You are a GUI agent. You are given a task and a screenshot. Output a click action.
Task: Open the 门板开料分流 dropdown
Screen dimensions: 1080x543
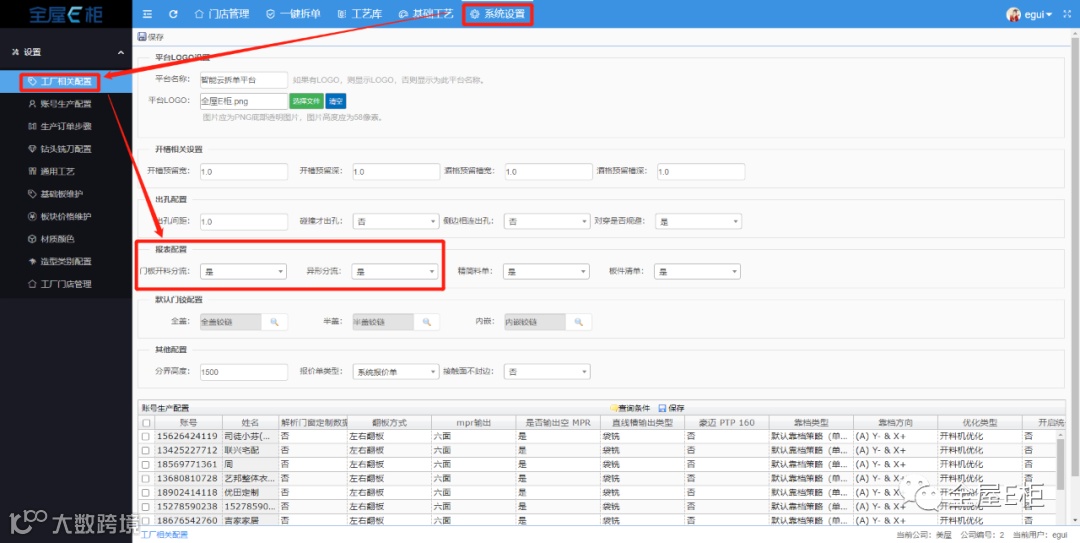coord(243,272)
